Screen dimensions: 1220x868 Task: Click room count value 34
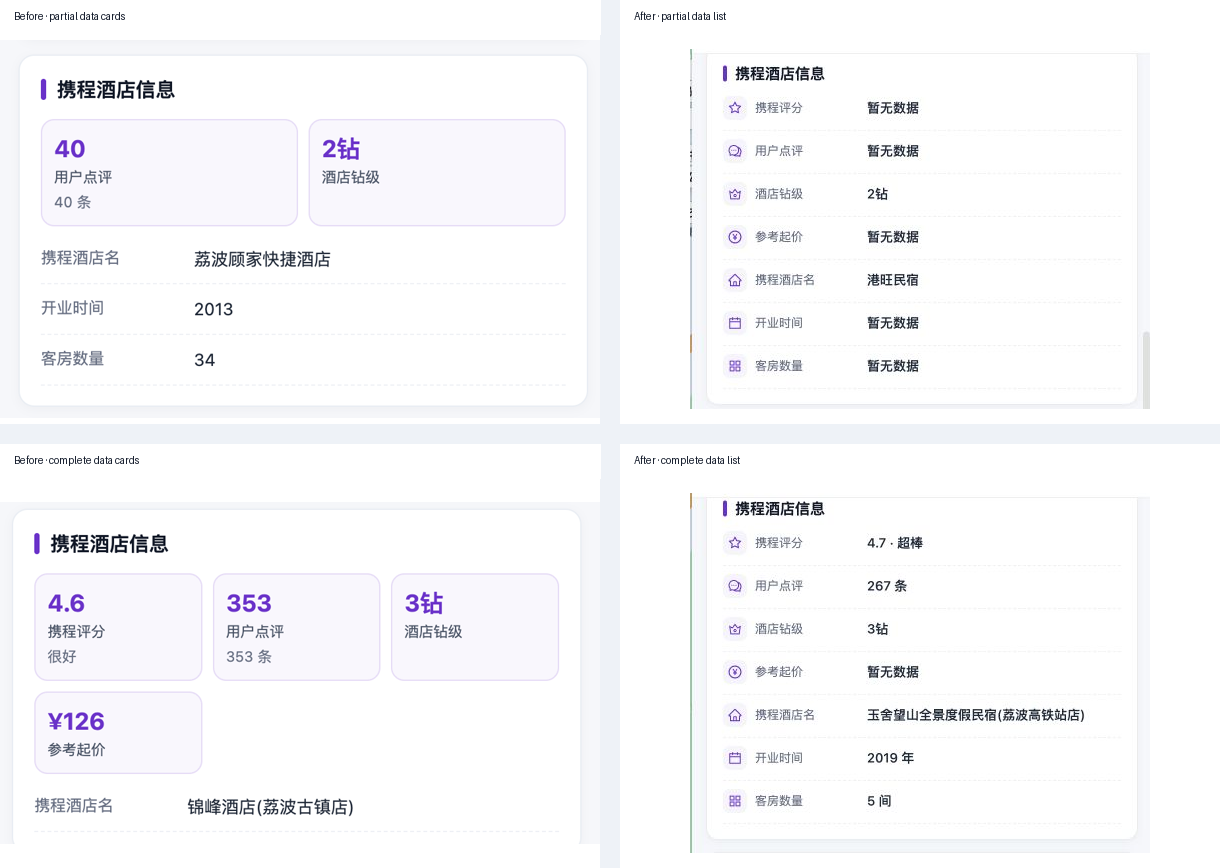204,360
